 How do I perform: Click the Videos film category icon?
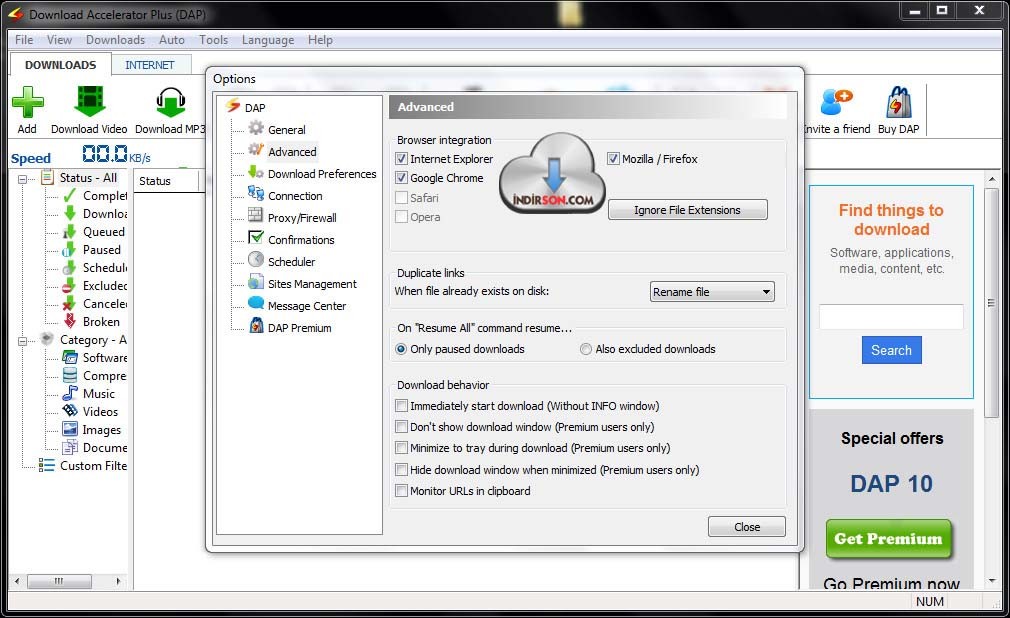pyautogui.click(x=70, y=411)
